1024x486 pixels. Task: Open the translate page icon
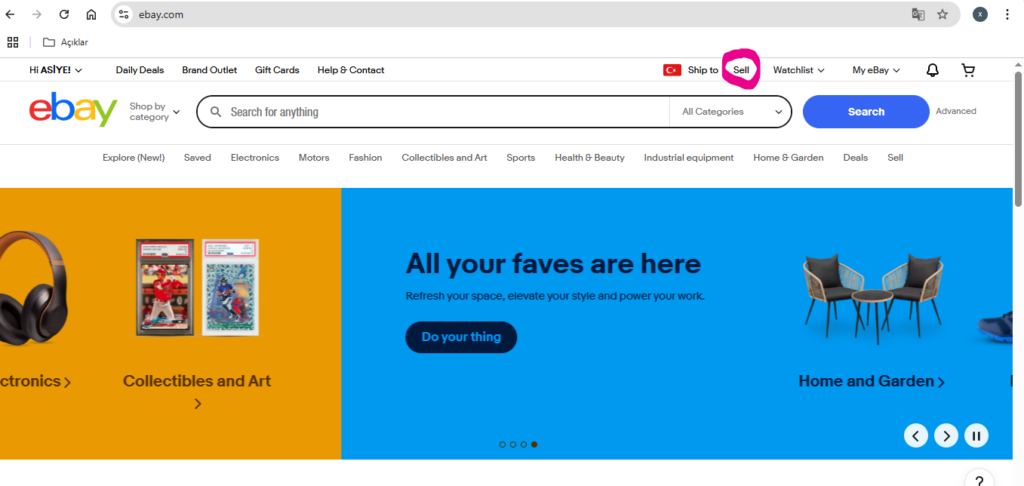(918, 14)
